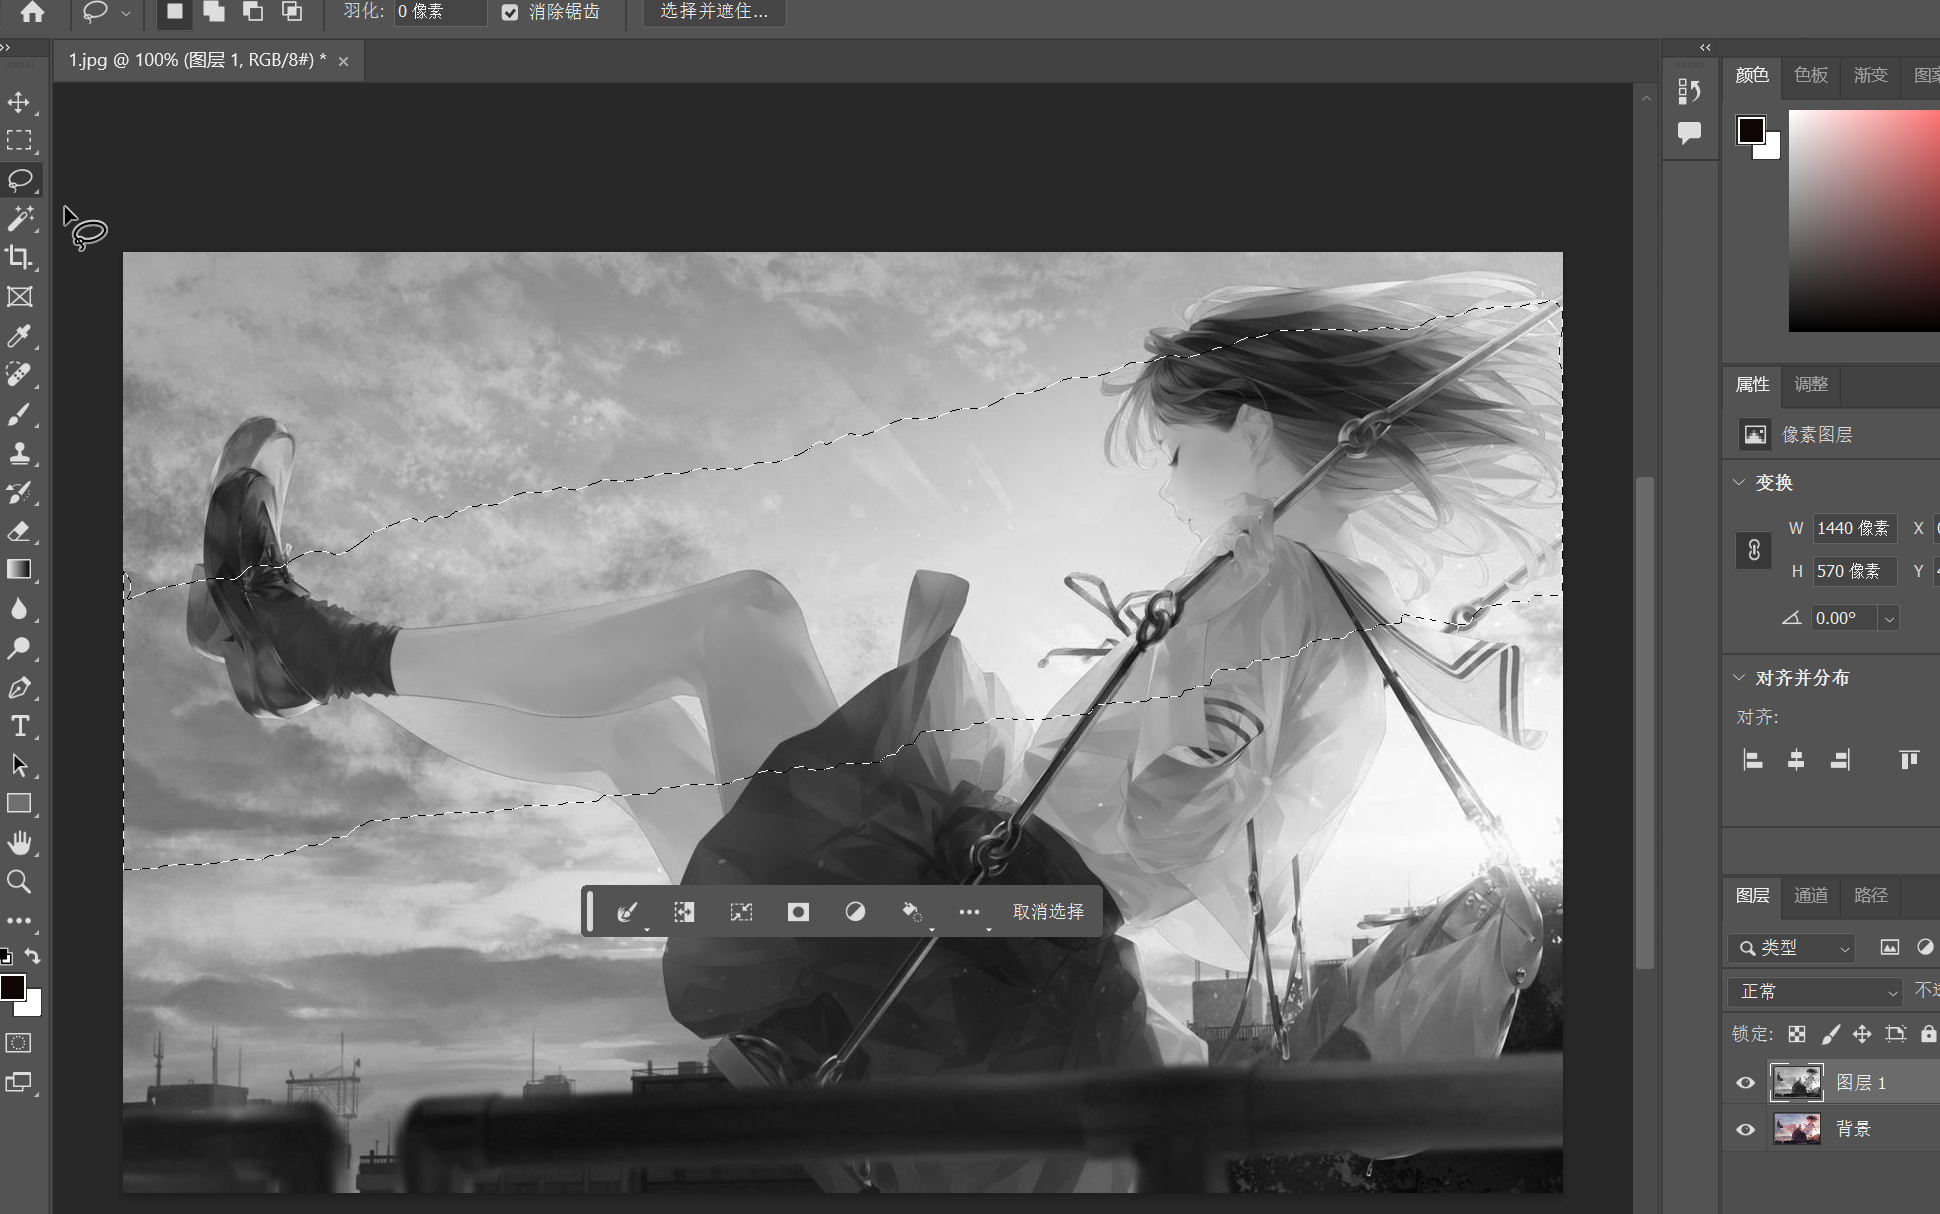The image size is (1940, 1214).
Task: Toggle the 消除锯齿 anti-alias checkbox
Action: [510, 12]
